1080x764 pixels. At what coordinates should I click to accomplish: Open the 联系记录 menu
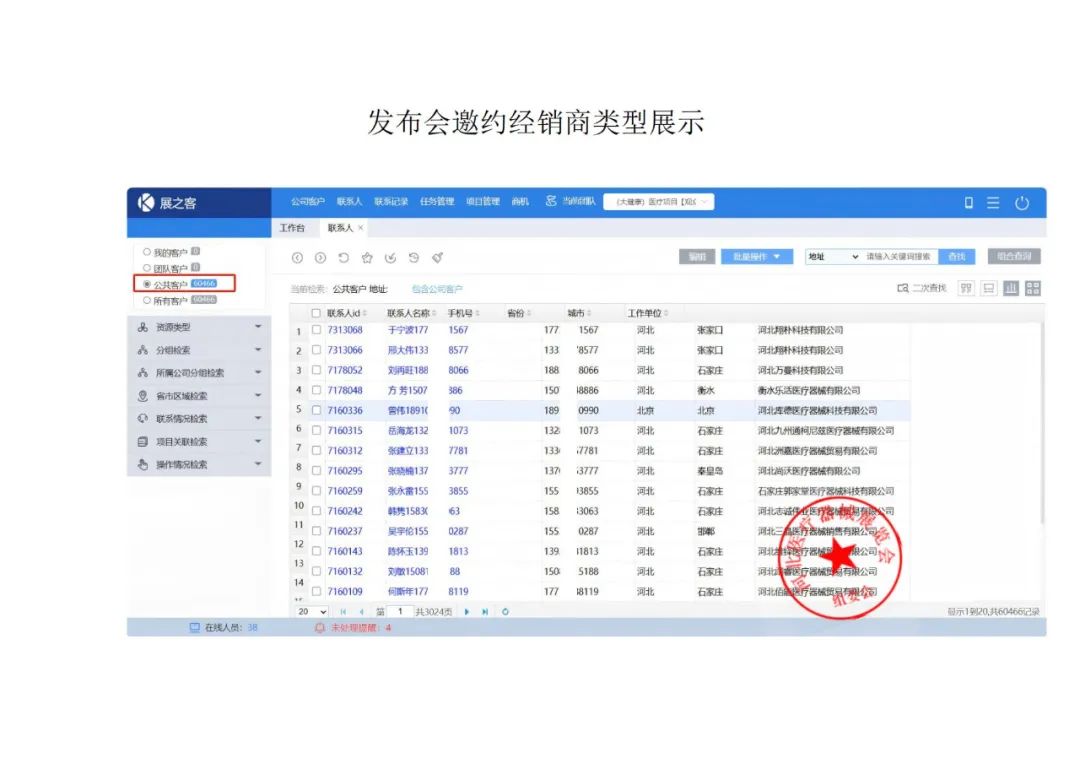[391, 202]
